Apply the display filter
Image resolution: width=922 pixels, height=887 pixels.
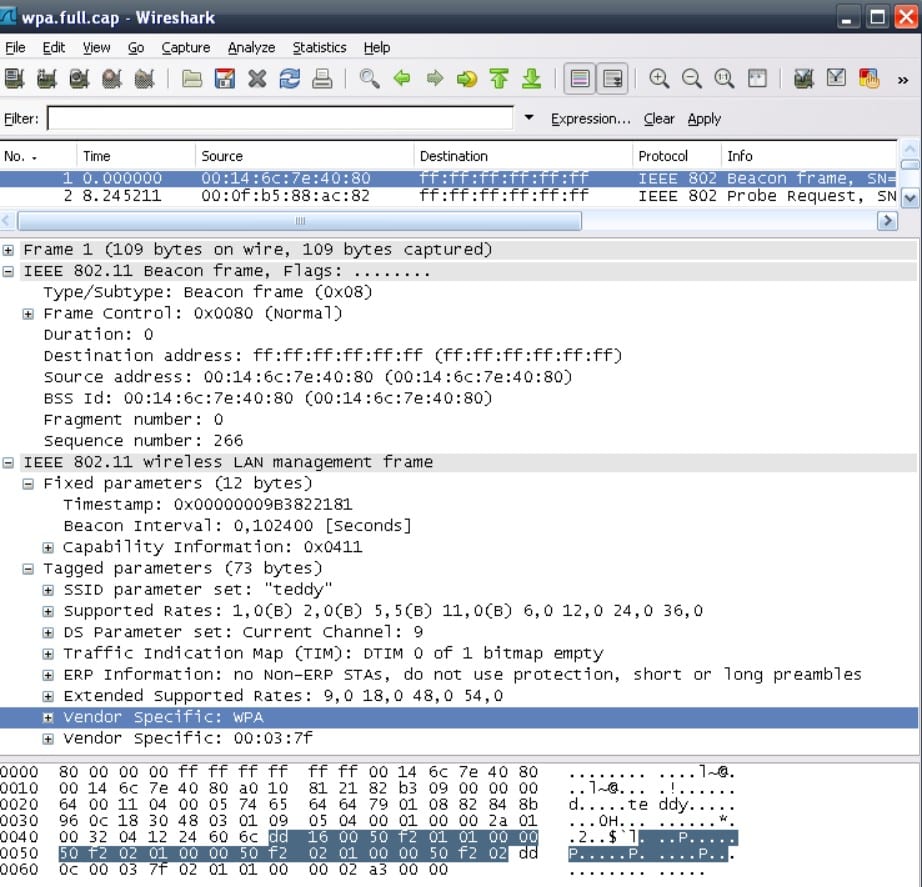(x=704, y=119)
